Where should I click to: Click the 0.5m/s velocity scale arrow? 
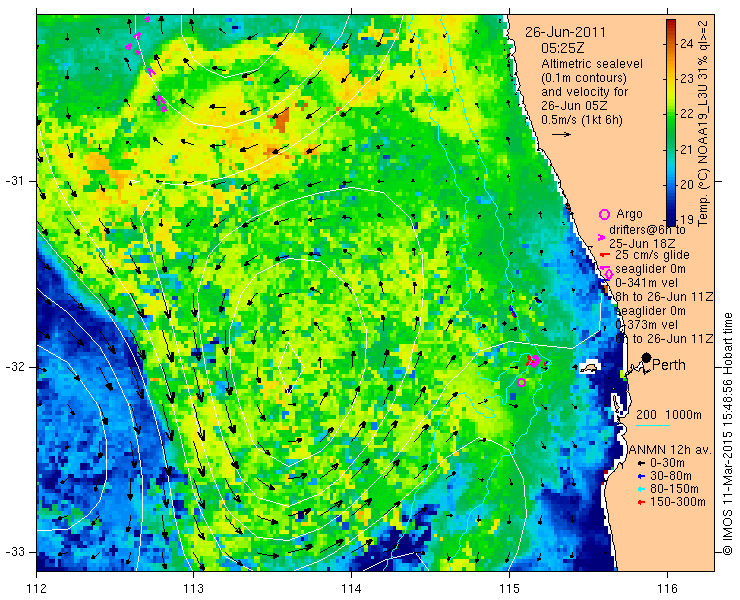coord(561,135)
